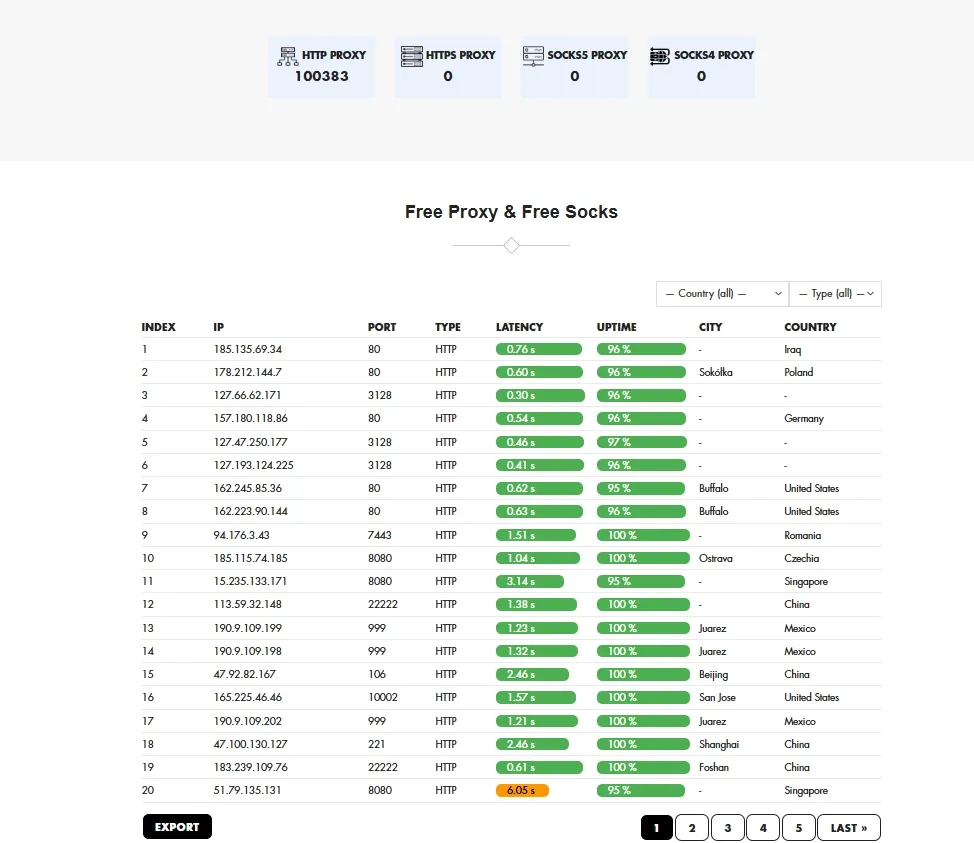The width and height of the screenshot is (974, 843).
Task: Select page 5 in pagination
Action: click(x=798, y=827)
